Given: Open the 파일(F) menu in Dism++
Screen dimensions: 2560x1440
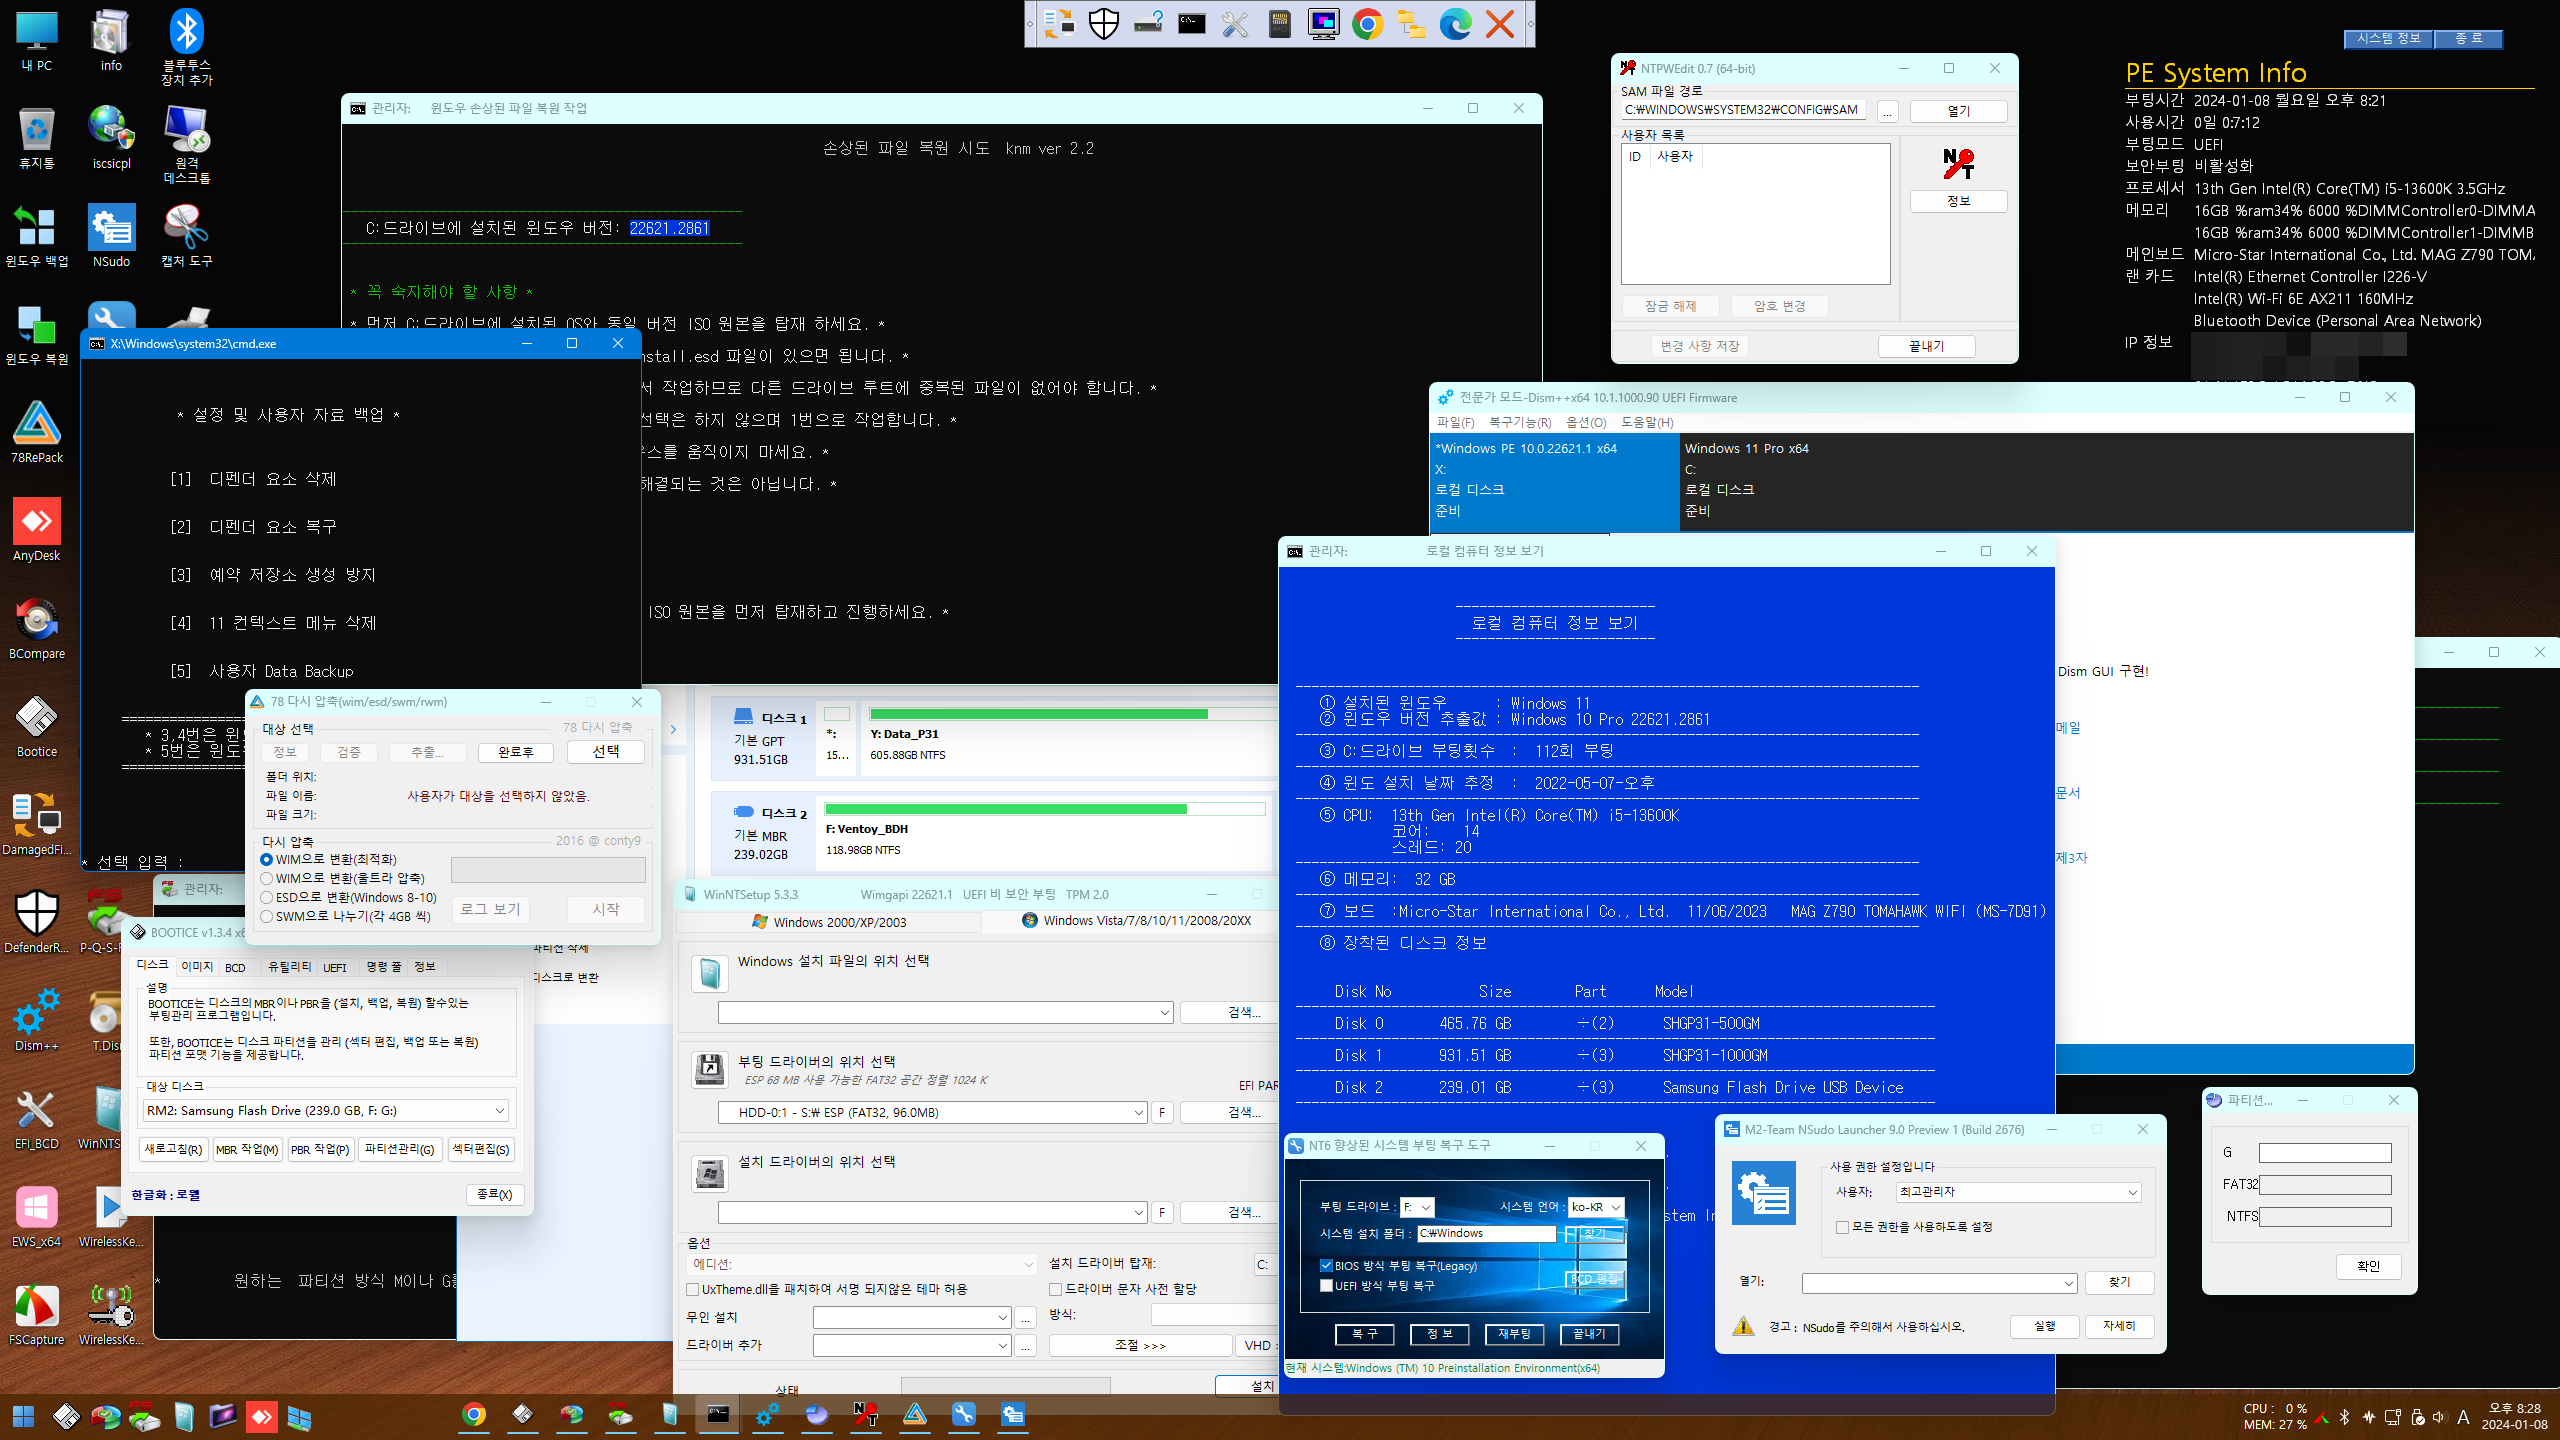Looking at the screenshot, I should coord(1455,423).
